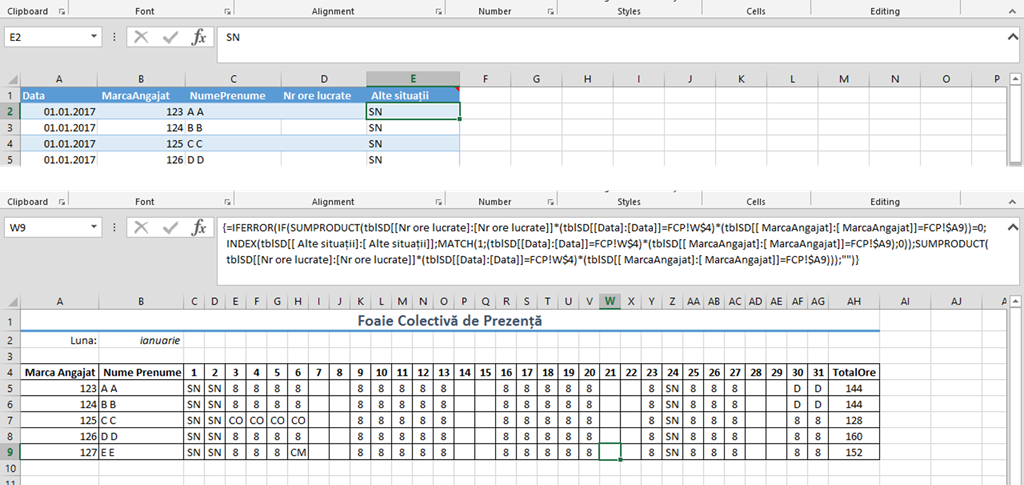Click the Name Box field showing W9
The width and height of the screenshot is (1024, 485).
[45, 227]
